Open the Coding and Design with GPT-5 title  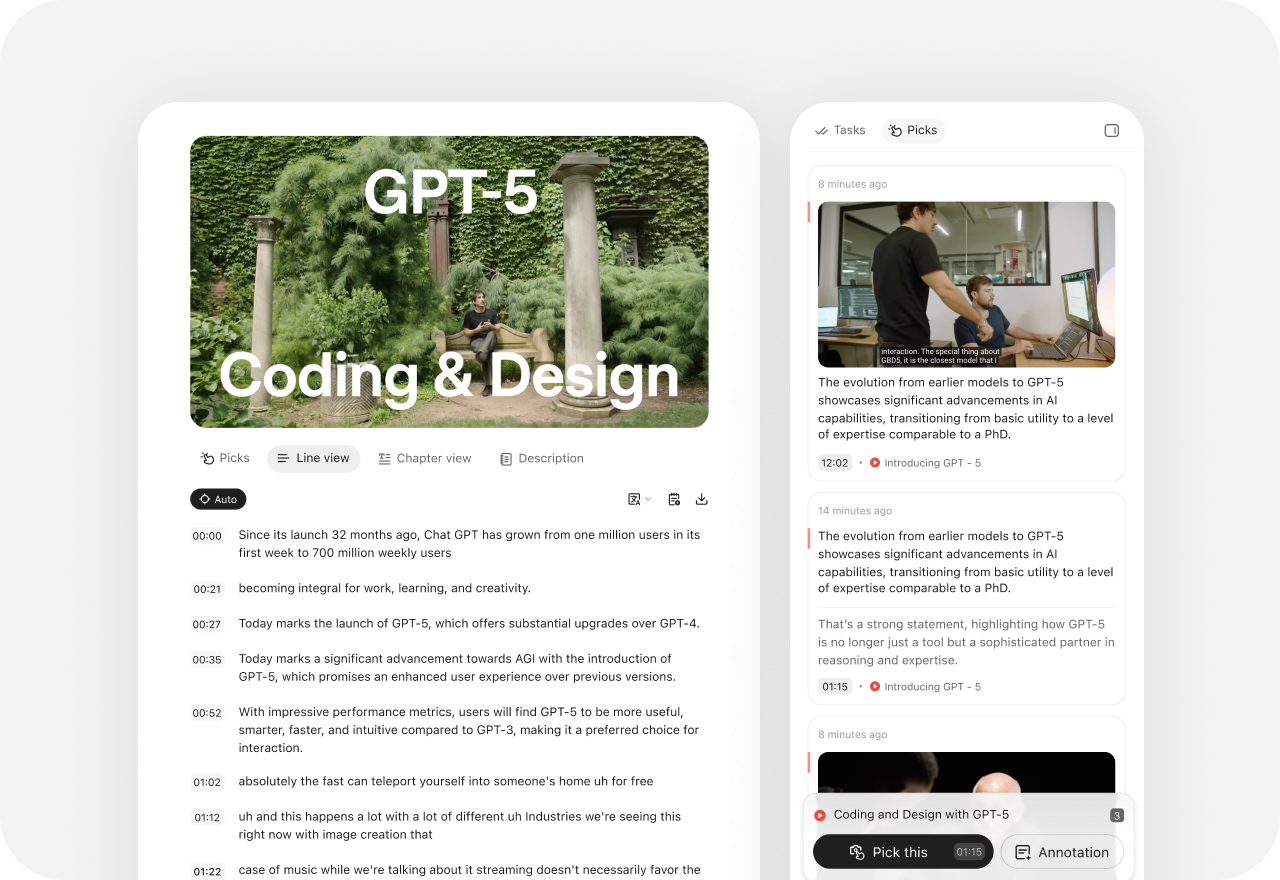921,815
